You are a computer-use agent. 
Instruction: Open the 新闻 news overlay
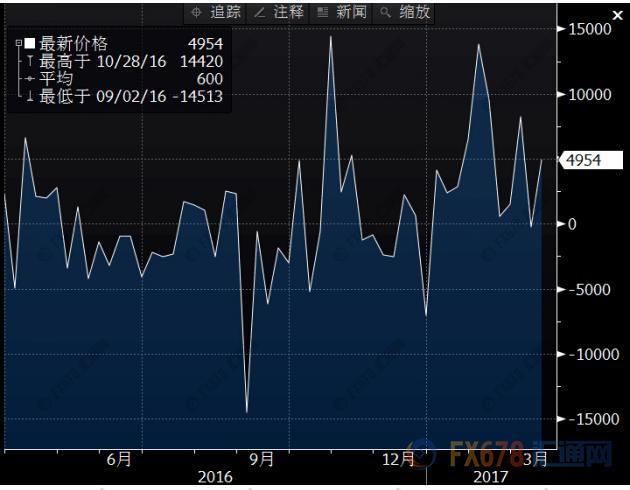(x=342, y=12)
